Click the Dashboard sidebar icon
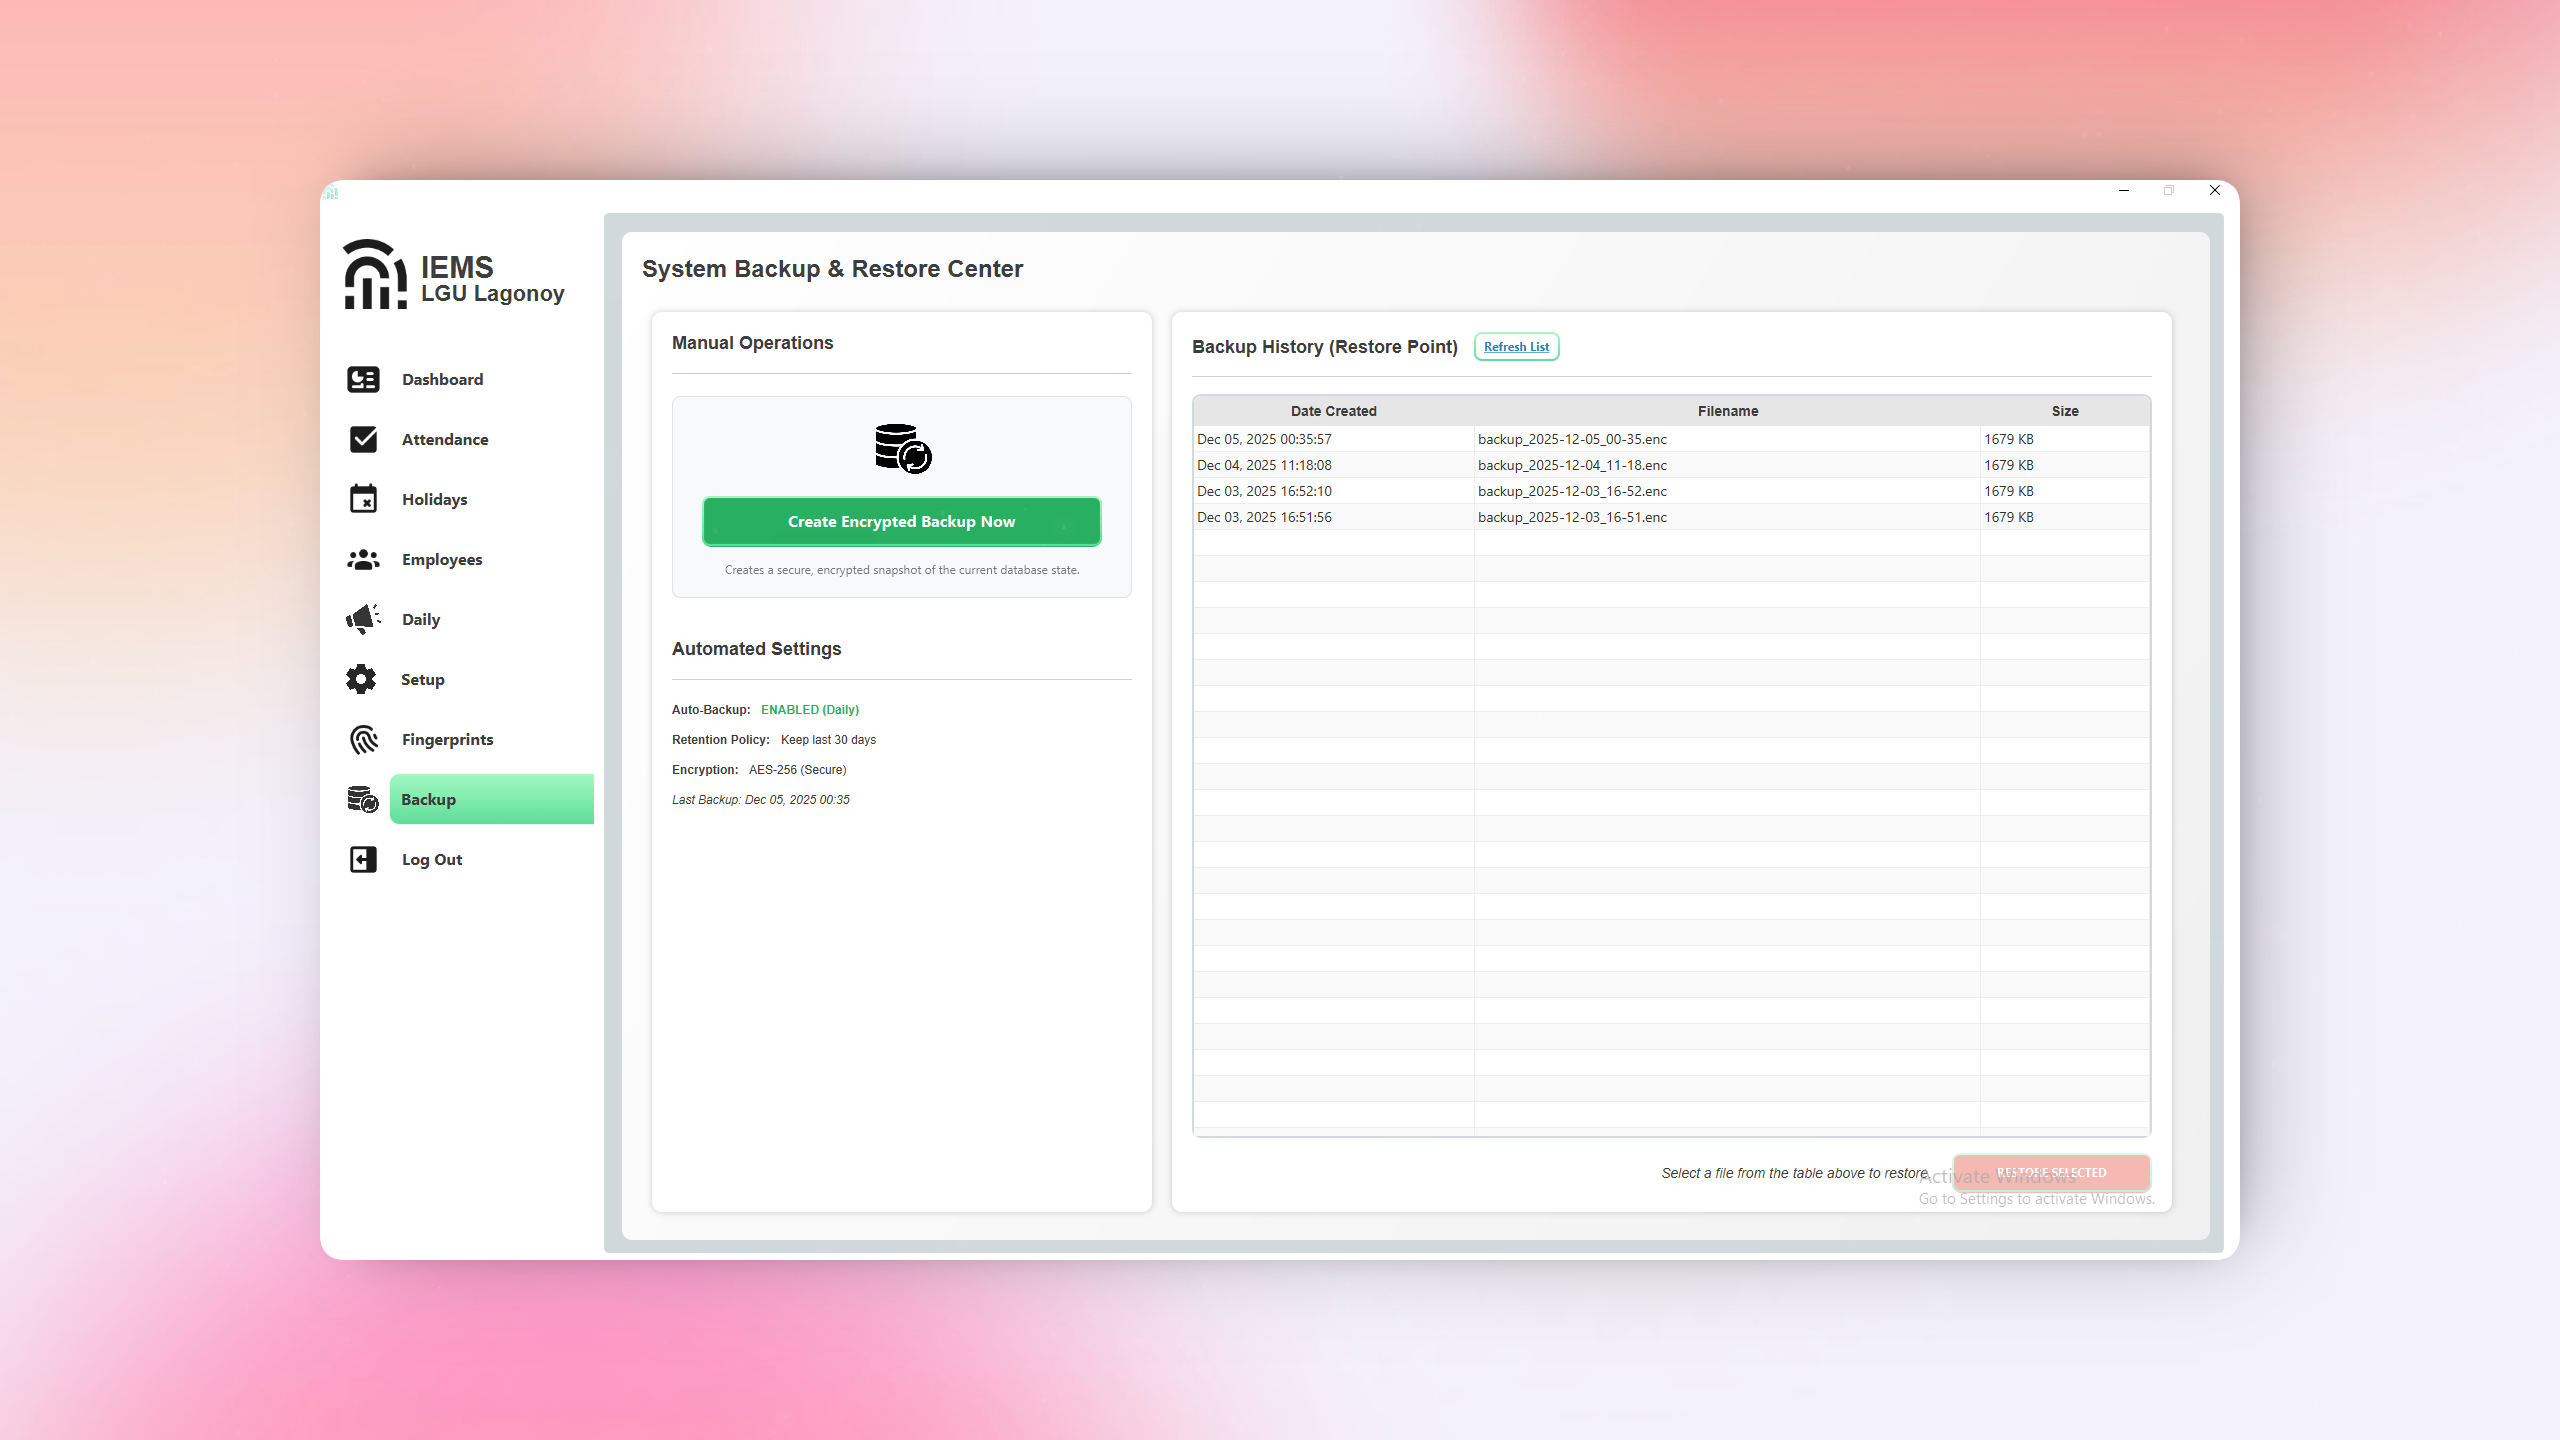The image size is (2560, 1440). pos(363,380)
